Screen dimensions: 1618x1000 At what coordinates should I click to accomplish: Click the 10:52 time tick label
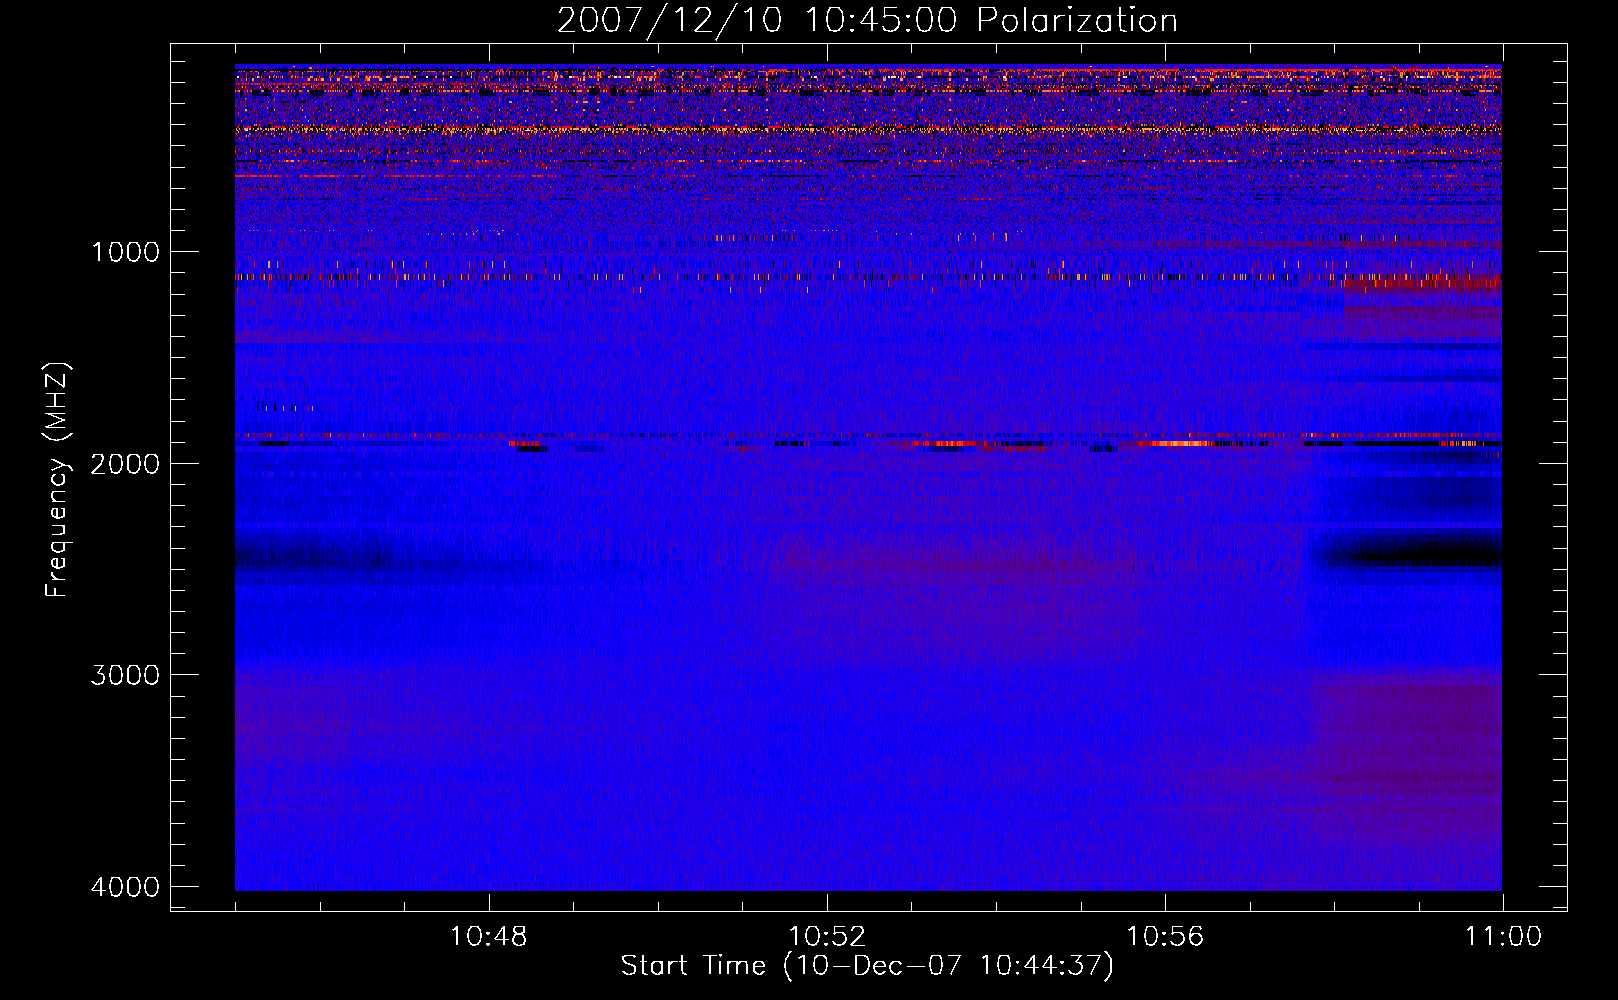click(827, 937)
